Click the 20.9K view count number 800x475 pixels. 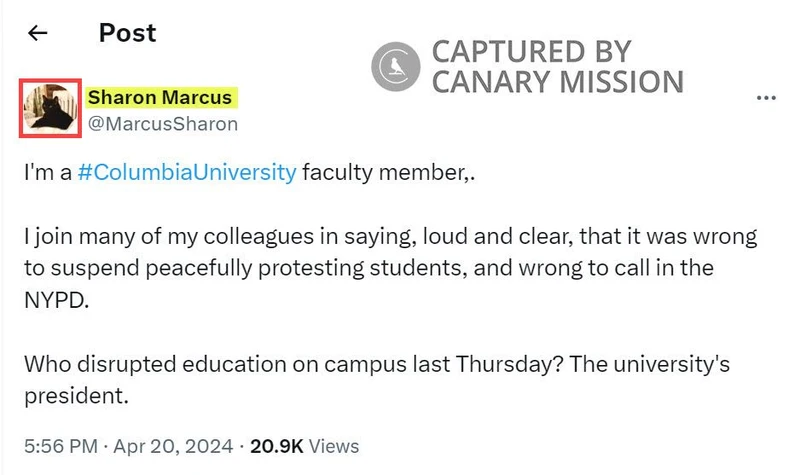pos(278,445)
